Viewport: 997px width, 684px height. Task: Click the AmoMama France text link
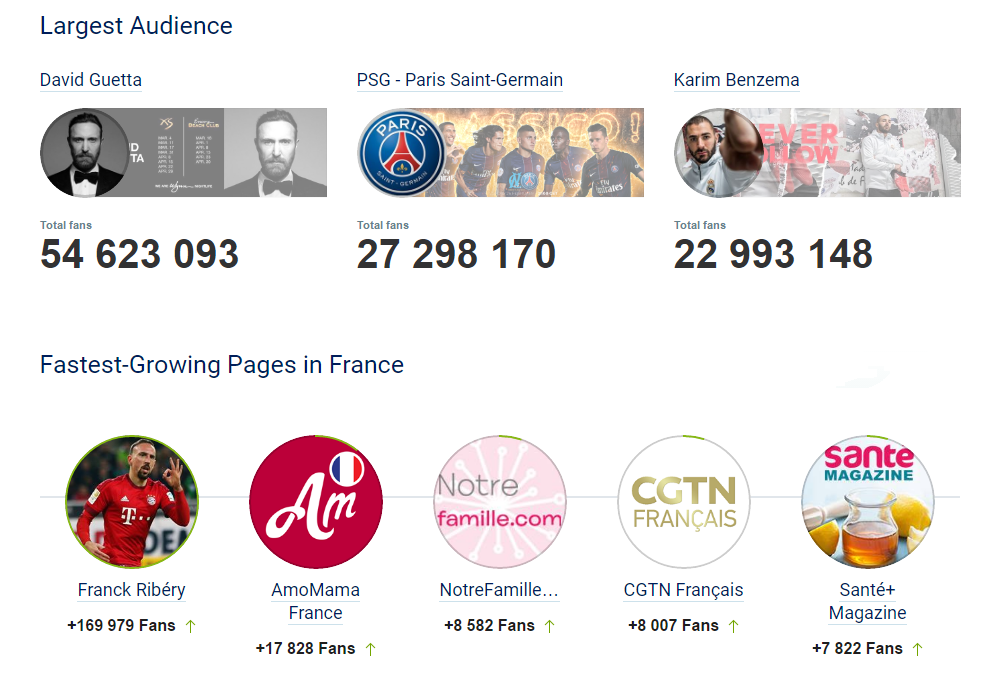315,599
